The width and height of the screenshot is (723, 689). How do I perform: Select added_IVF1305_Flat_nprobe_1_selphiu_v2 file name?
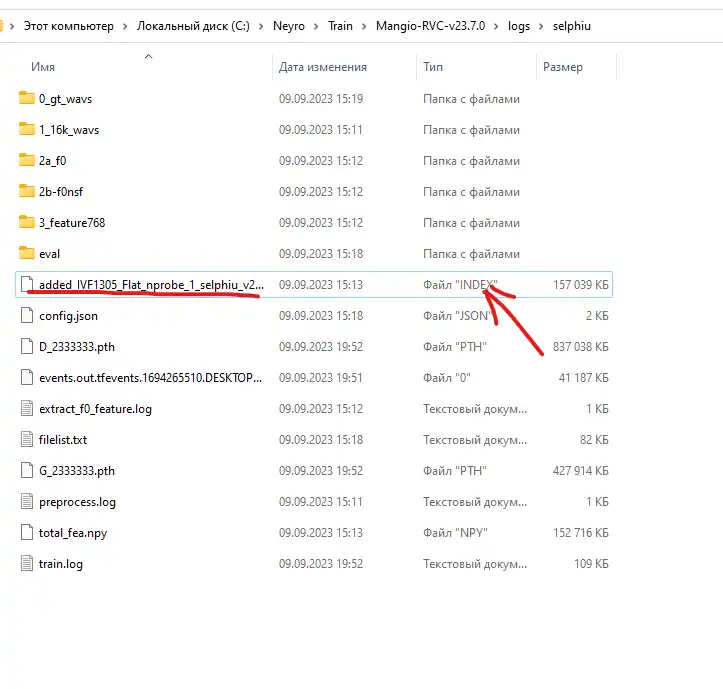[151, 285]
